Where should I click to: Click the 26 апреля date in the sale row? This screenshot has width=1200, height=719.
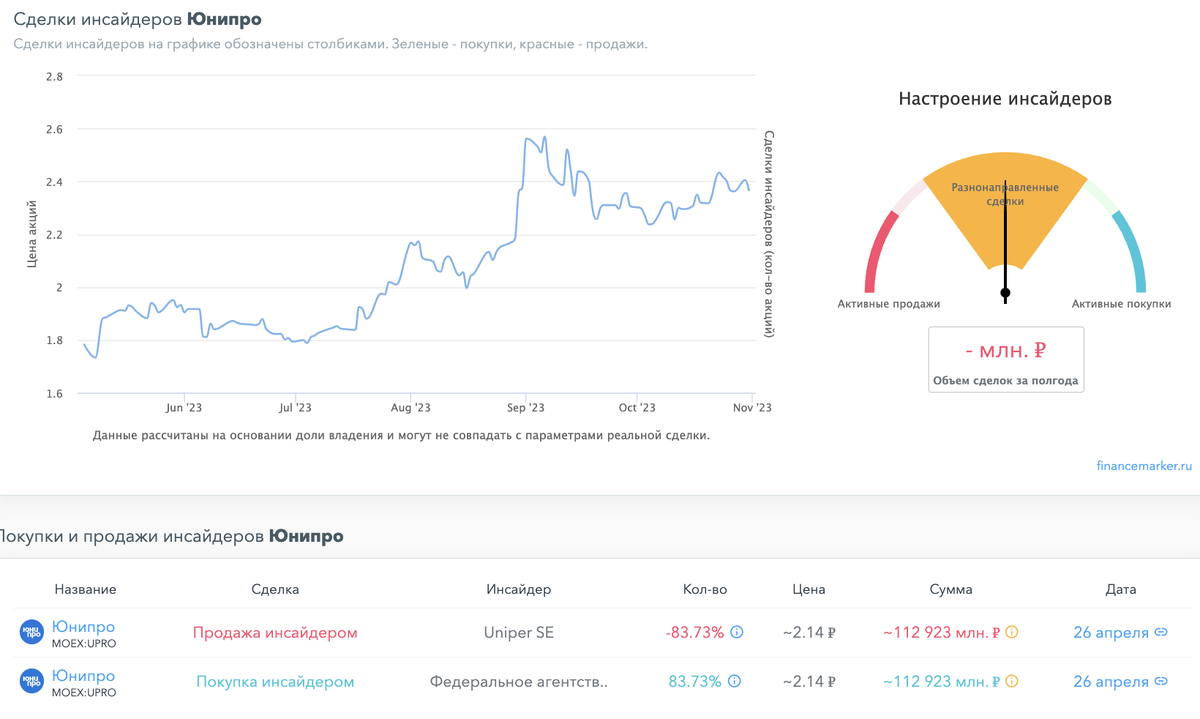[1110, 632]
